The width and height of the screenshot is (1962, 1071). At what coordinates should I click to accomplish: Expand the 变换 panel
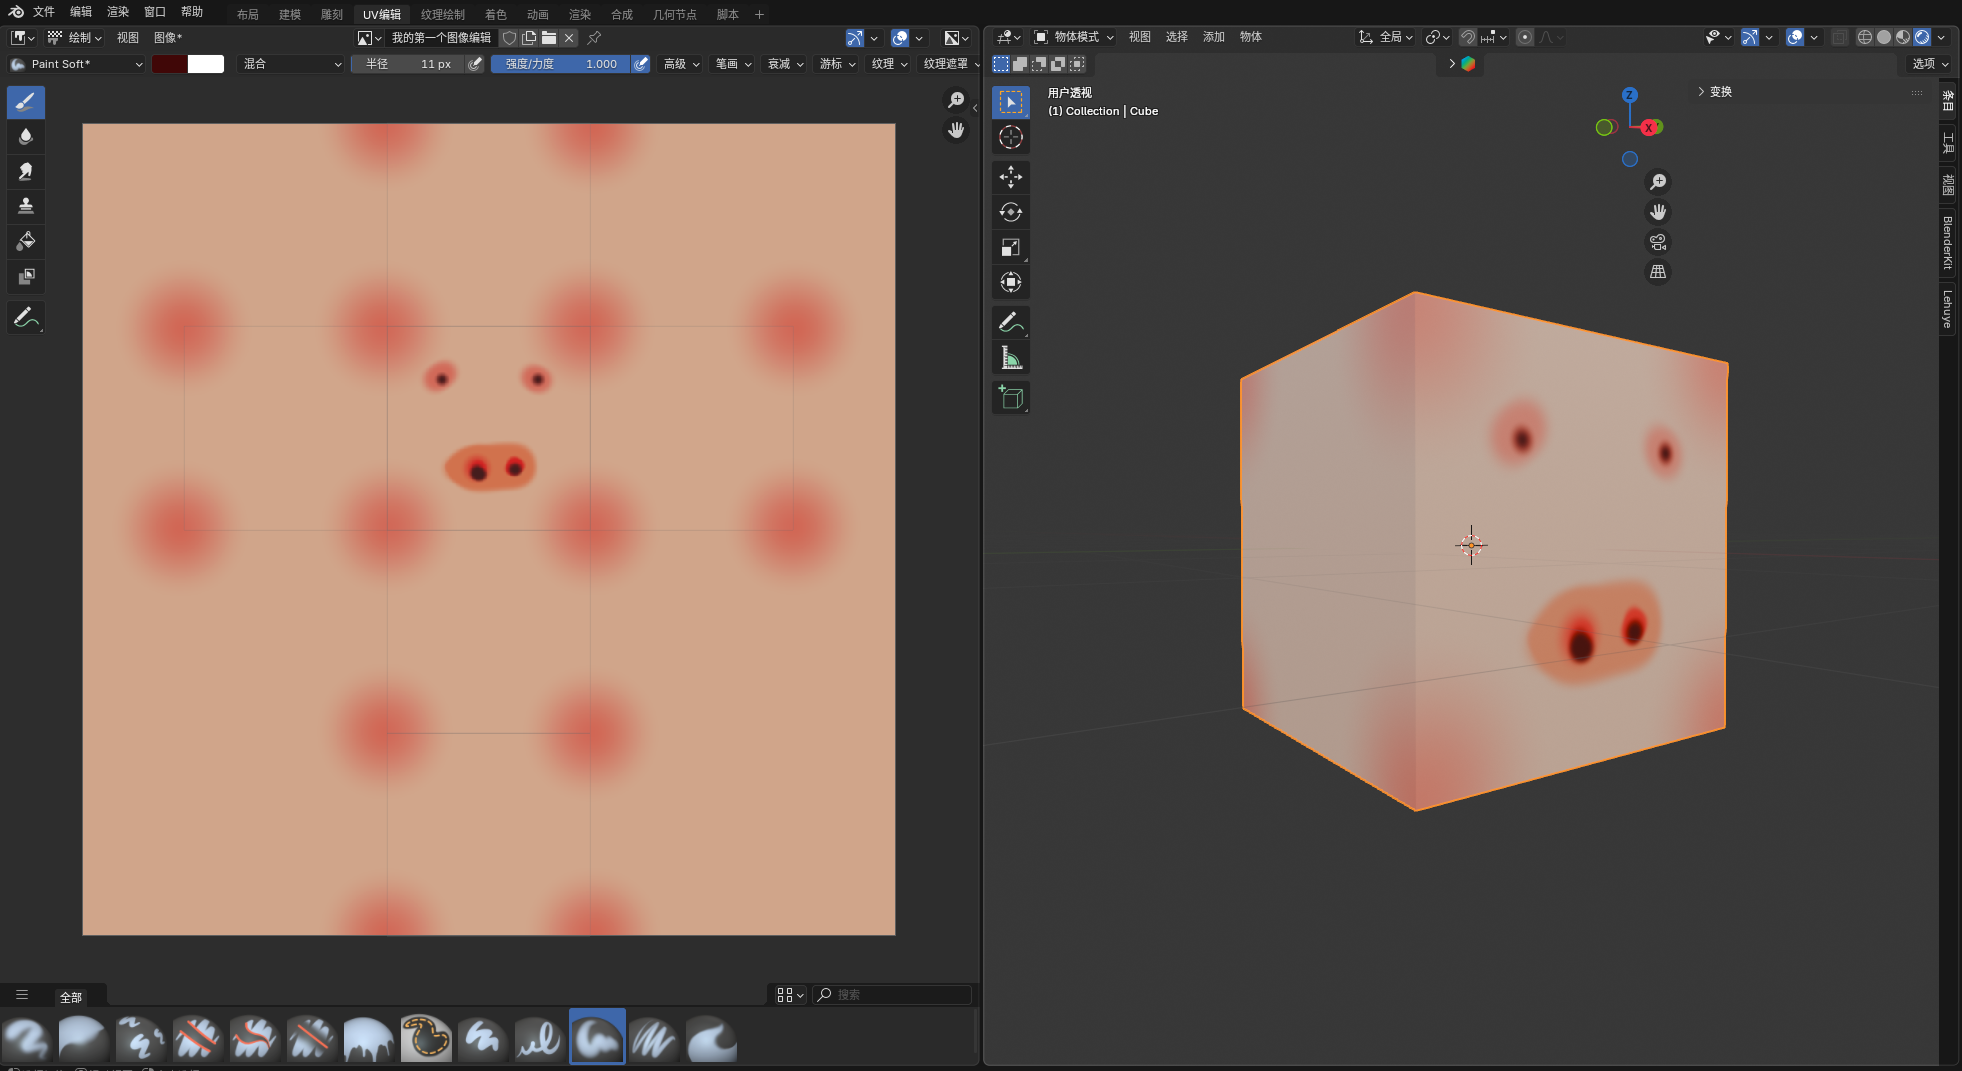[1720, 92]
